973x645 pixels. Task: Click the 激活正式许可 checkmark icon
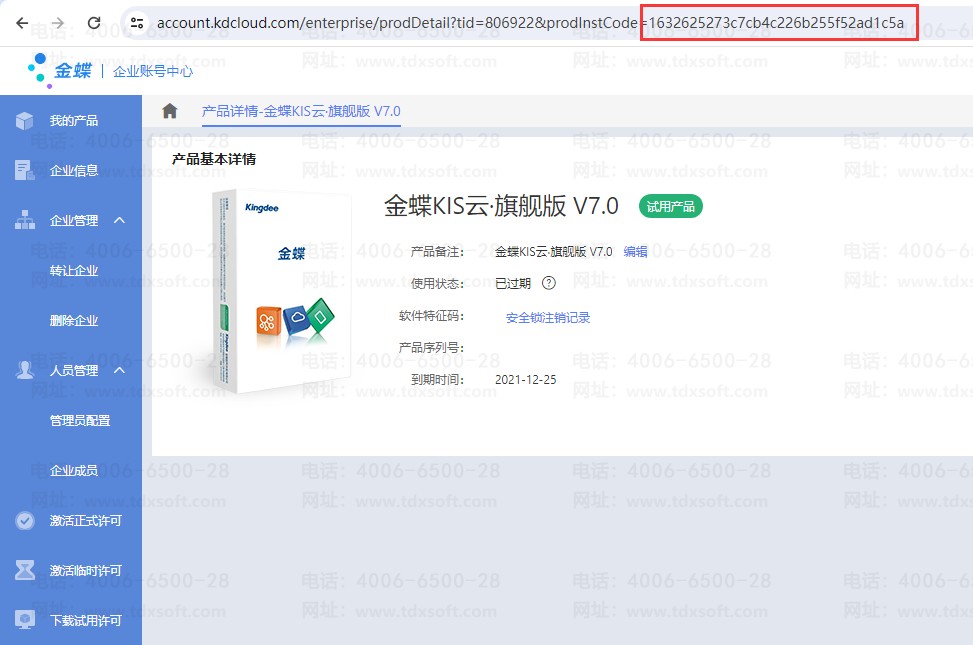pos(25,520)
